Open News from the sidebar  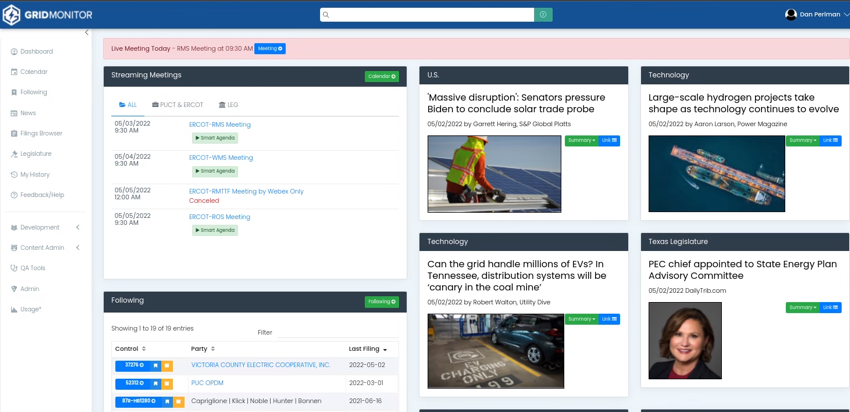tap(23, 113)
